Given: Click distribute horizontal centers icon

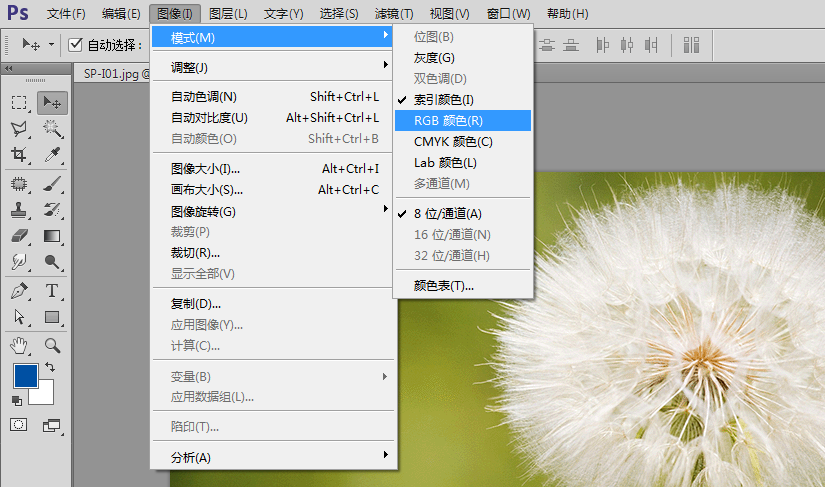Looking at the screenshot, I should tap(627, 45).
